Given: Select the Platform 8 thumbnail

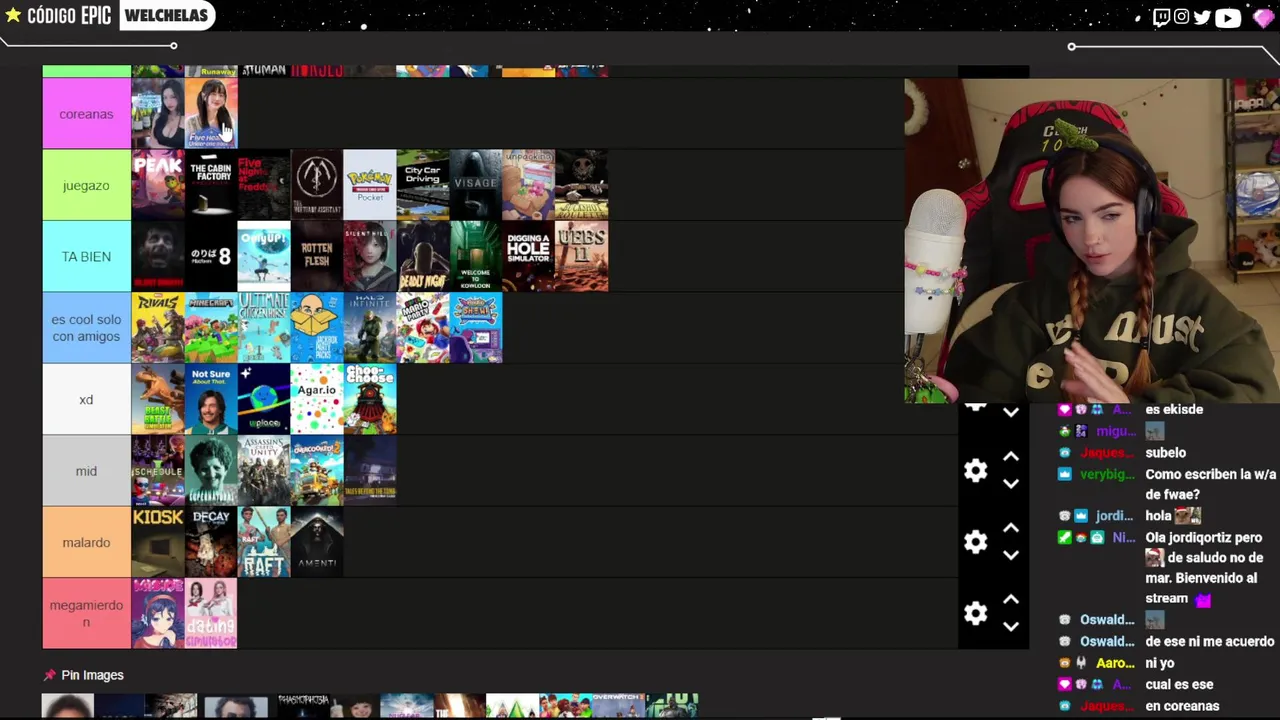Looking at the screenshot, I should (211, 257).
